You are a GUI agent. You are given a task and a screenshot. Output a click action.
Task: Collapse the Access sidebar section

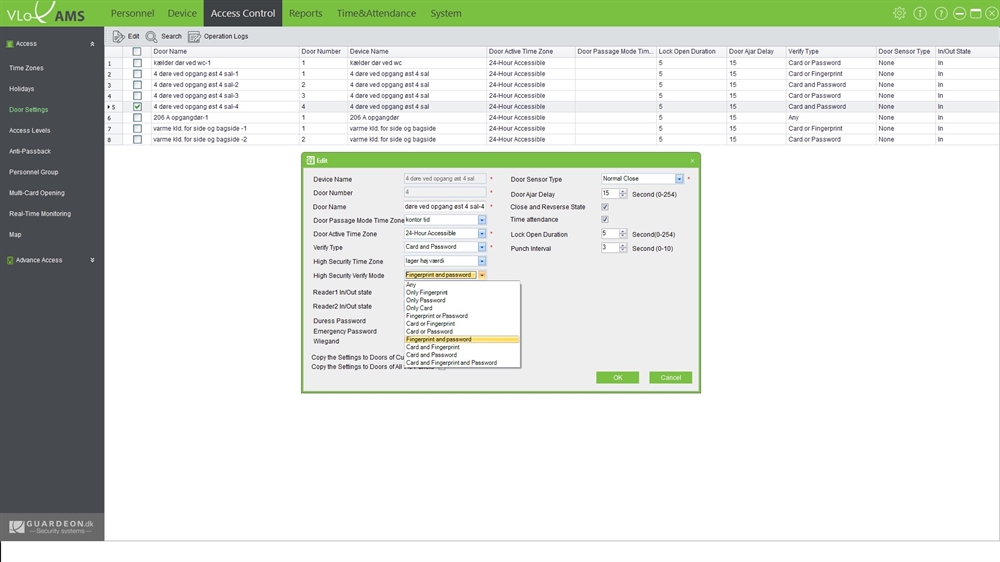92,44
